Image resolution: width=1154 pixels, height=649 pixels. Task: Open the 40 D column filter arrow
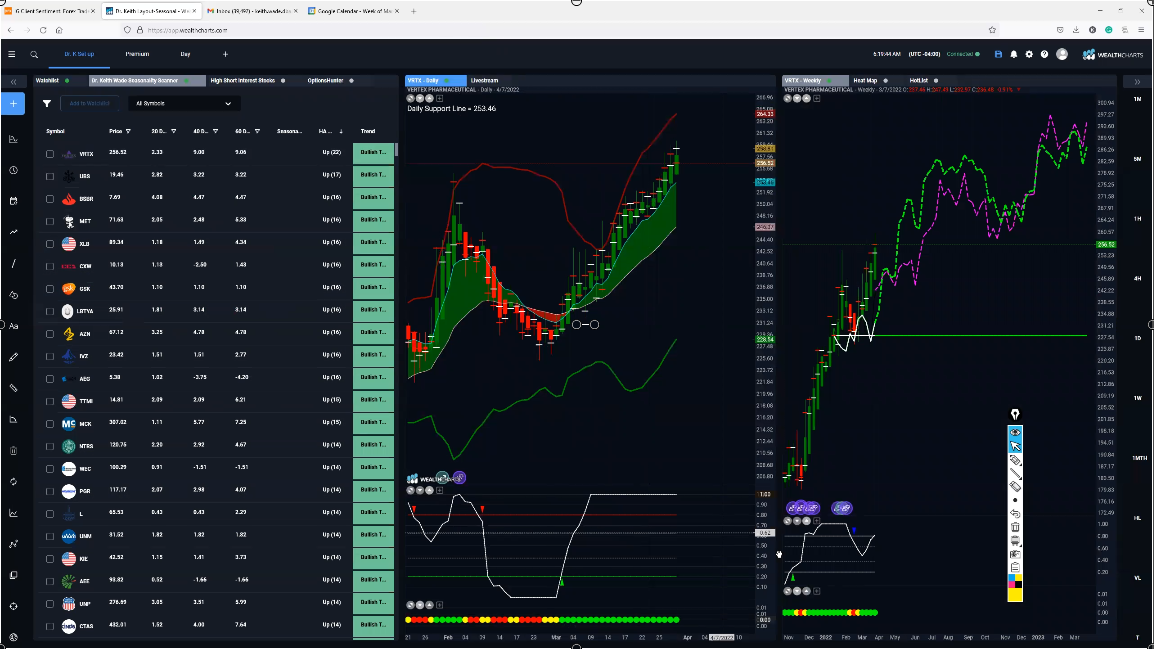point(216,132)
